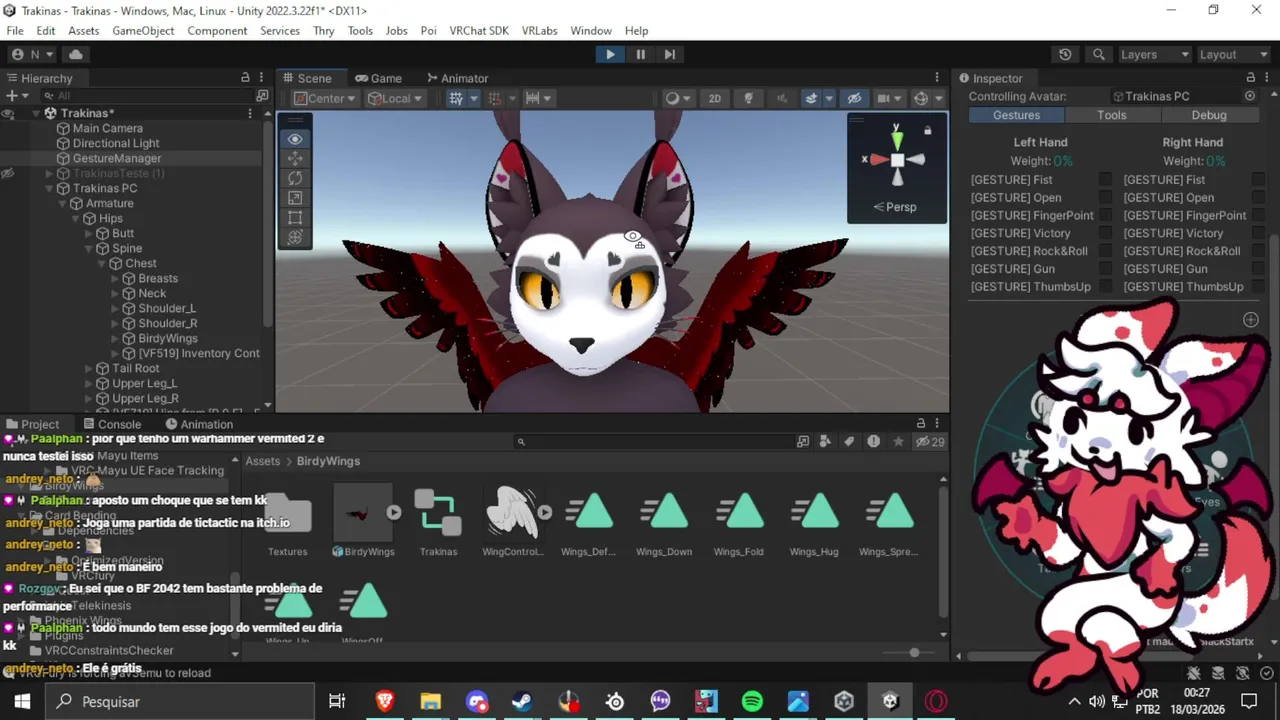Start Play mode with the Play button
1280x720 pixels.
pyautogui.click(x=610, y=54)
